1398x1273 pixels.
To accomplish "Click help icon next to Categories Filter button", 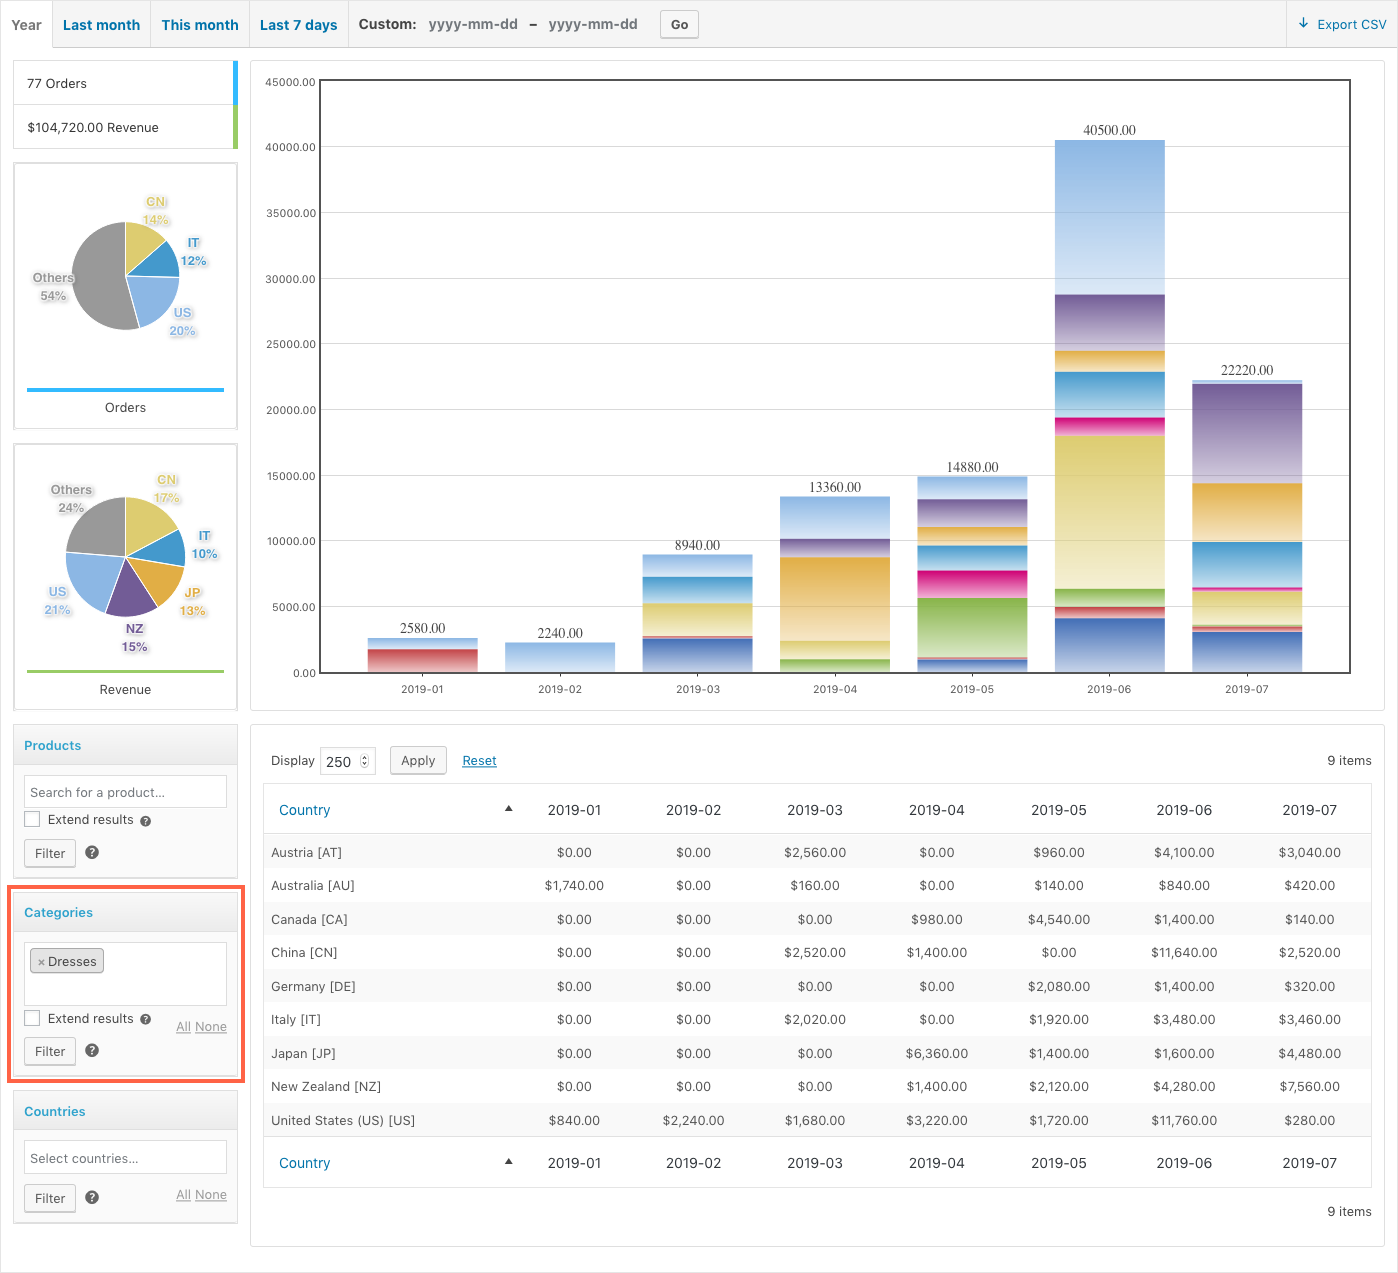I will pyautogui.click(x=91, y=1051).
